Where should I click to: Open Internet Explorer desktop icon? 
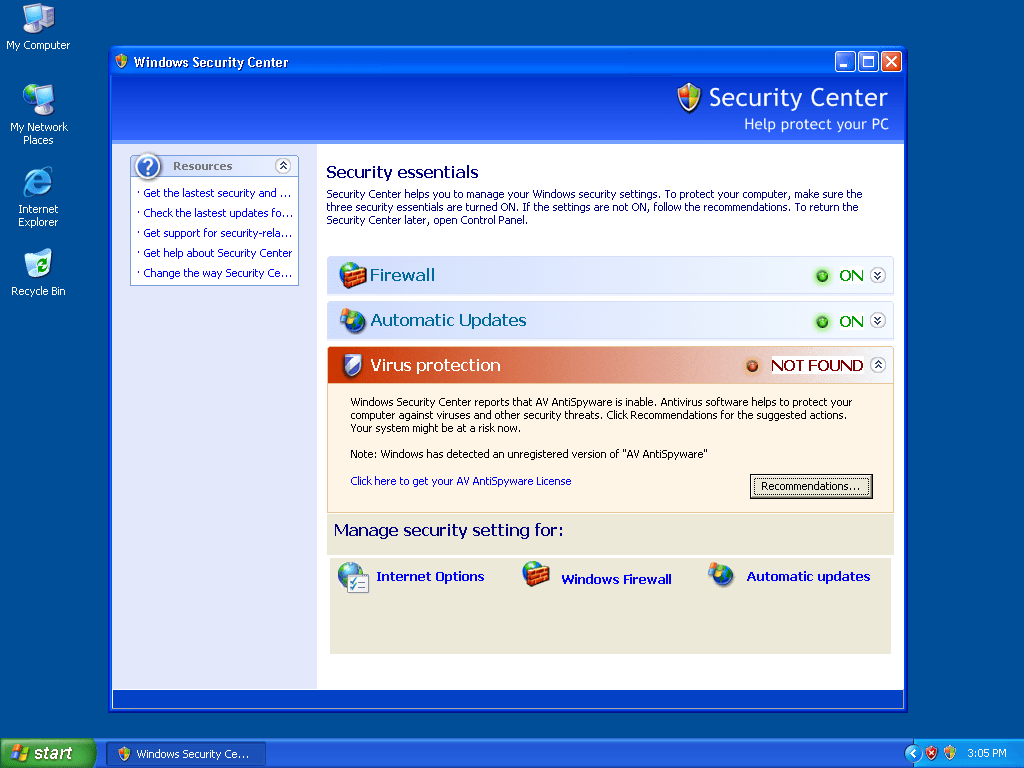tap(38, 183)
